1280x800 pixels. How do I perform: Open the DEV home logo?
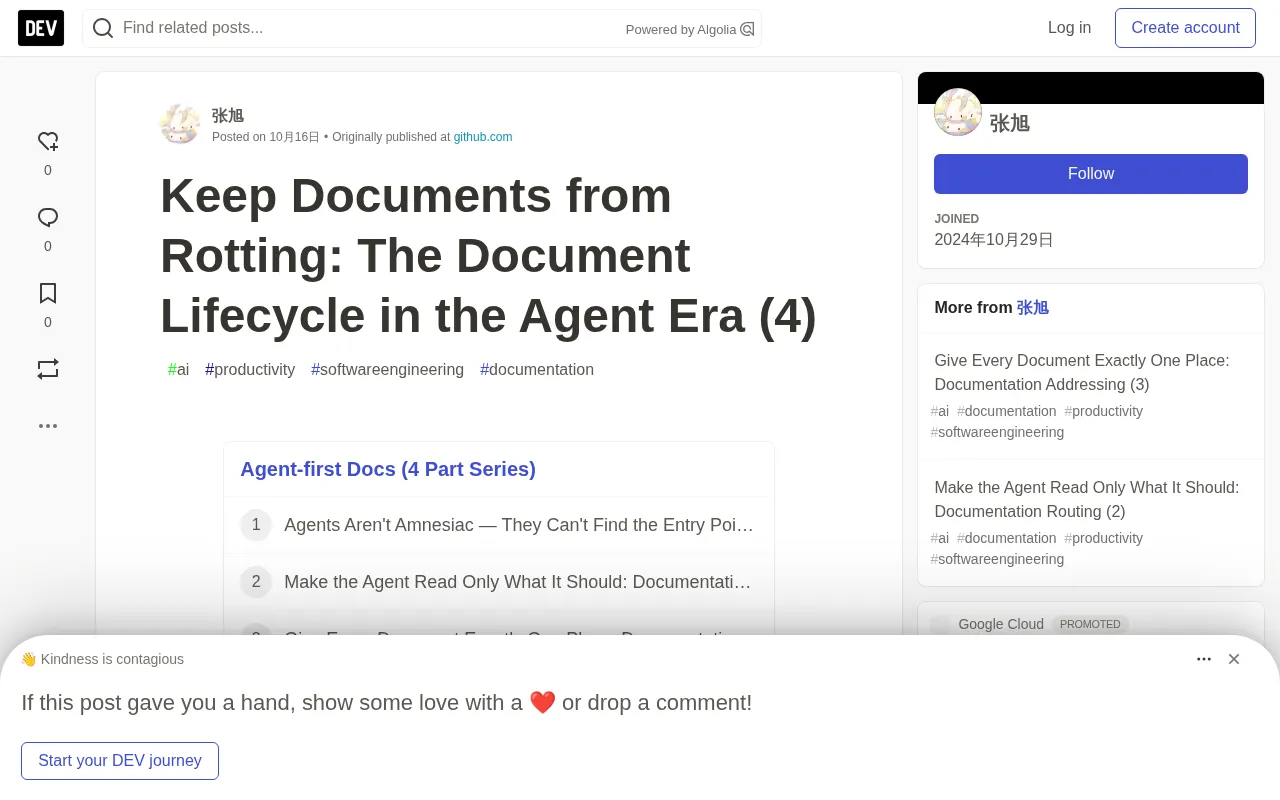click(x=41, y=28)
